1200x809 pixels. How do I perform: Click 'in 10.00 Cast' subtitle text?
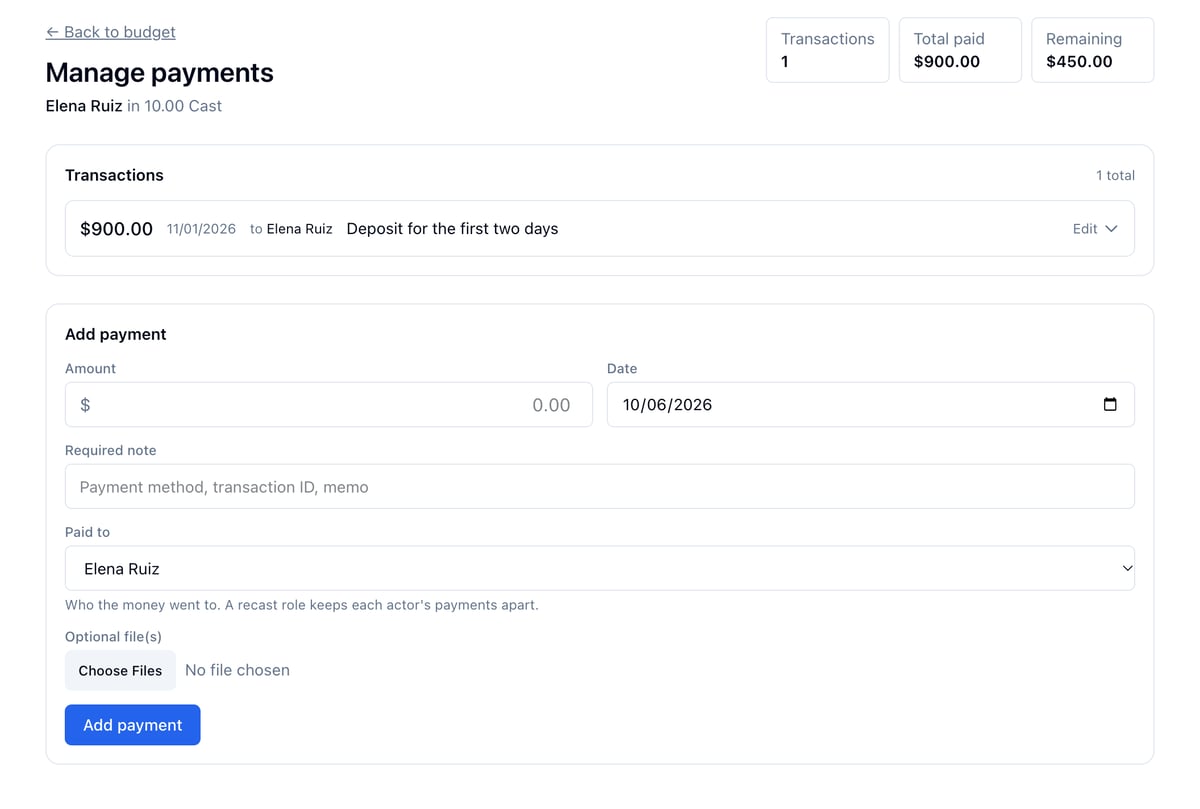(174, 106)
